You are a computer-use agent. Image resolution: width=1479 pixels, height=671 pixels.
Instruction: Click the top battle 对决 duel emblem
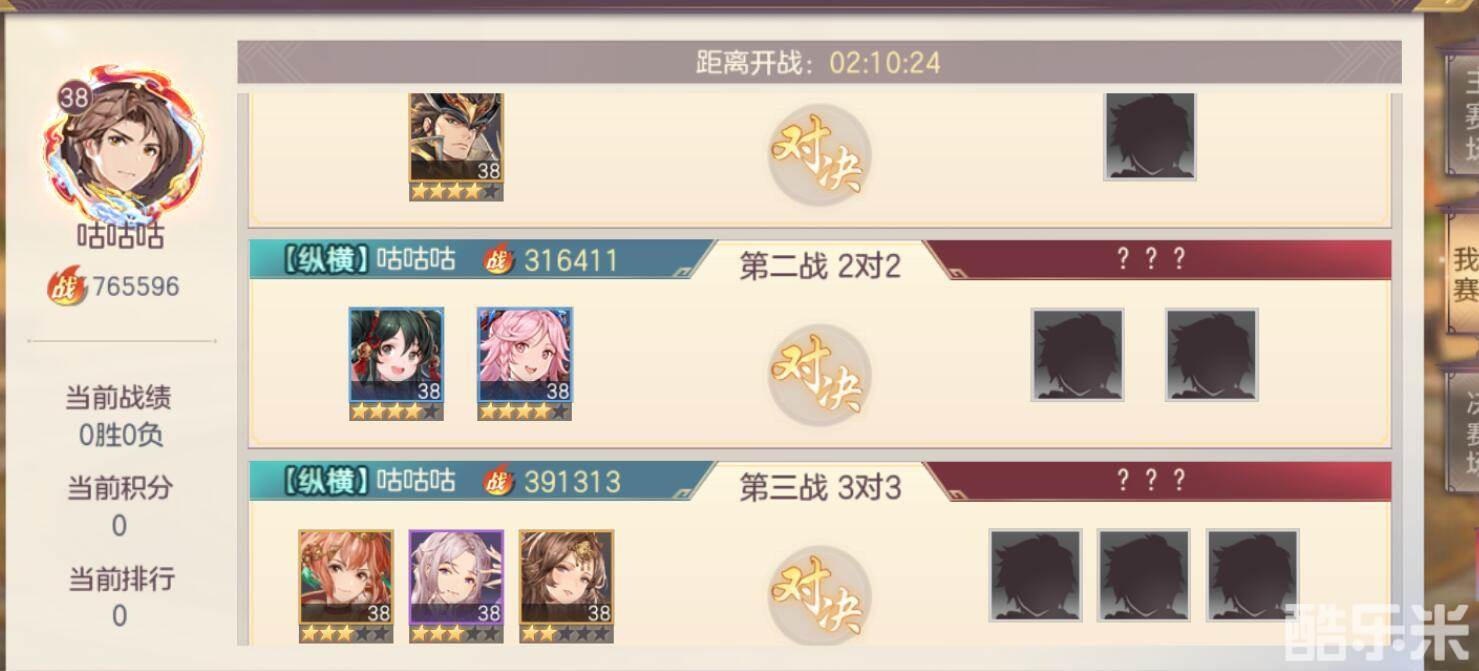(819, 157)
